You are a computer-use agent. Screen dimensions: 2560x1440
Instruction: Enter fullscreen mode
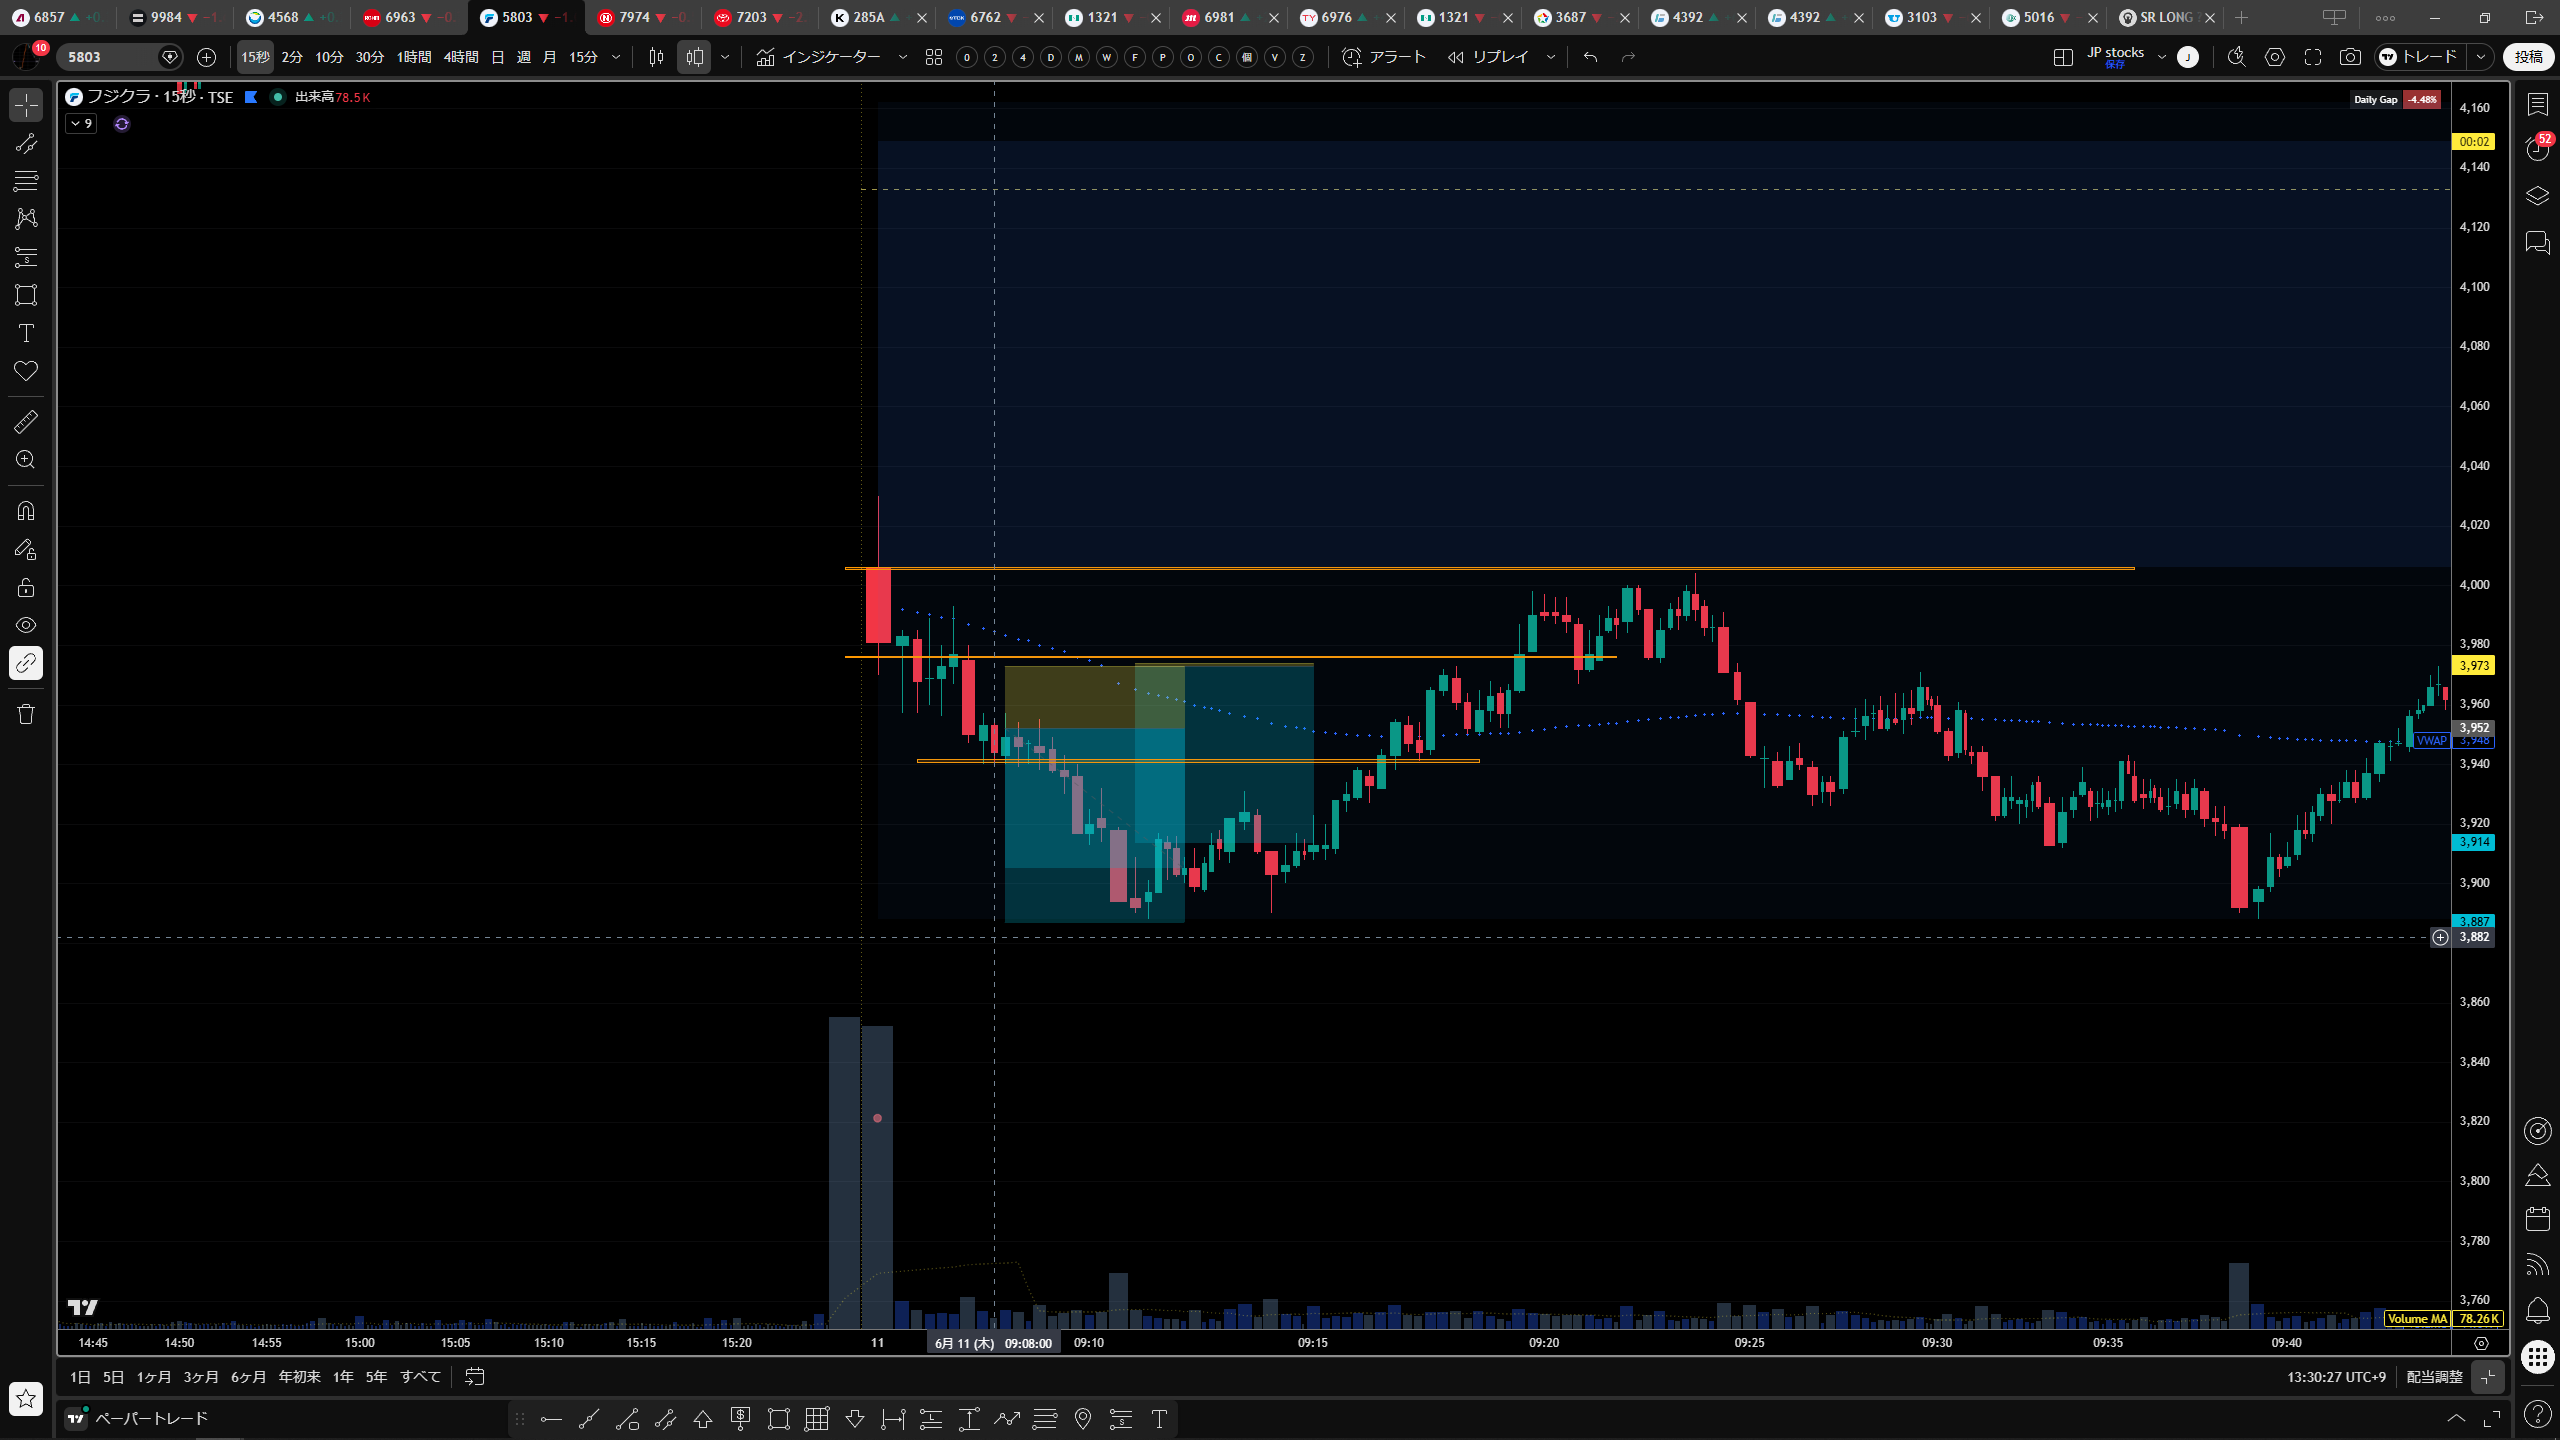[x=2313, y=57]
